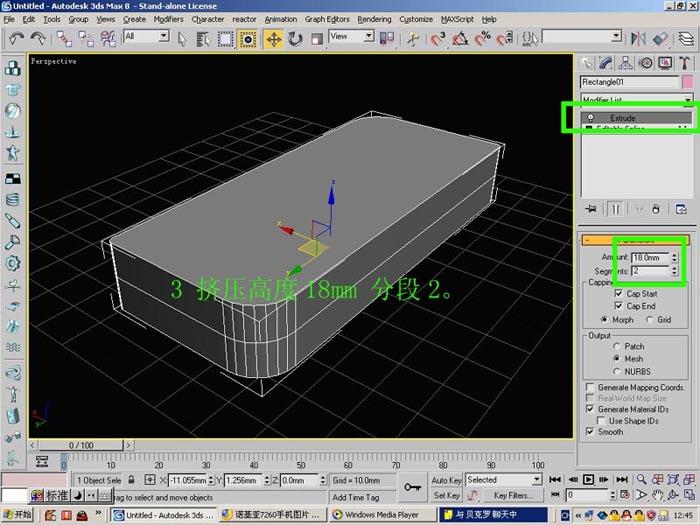Click the Play Animation button
The width and height of the screenshot is (700, 525).
(x=588, y=479)
